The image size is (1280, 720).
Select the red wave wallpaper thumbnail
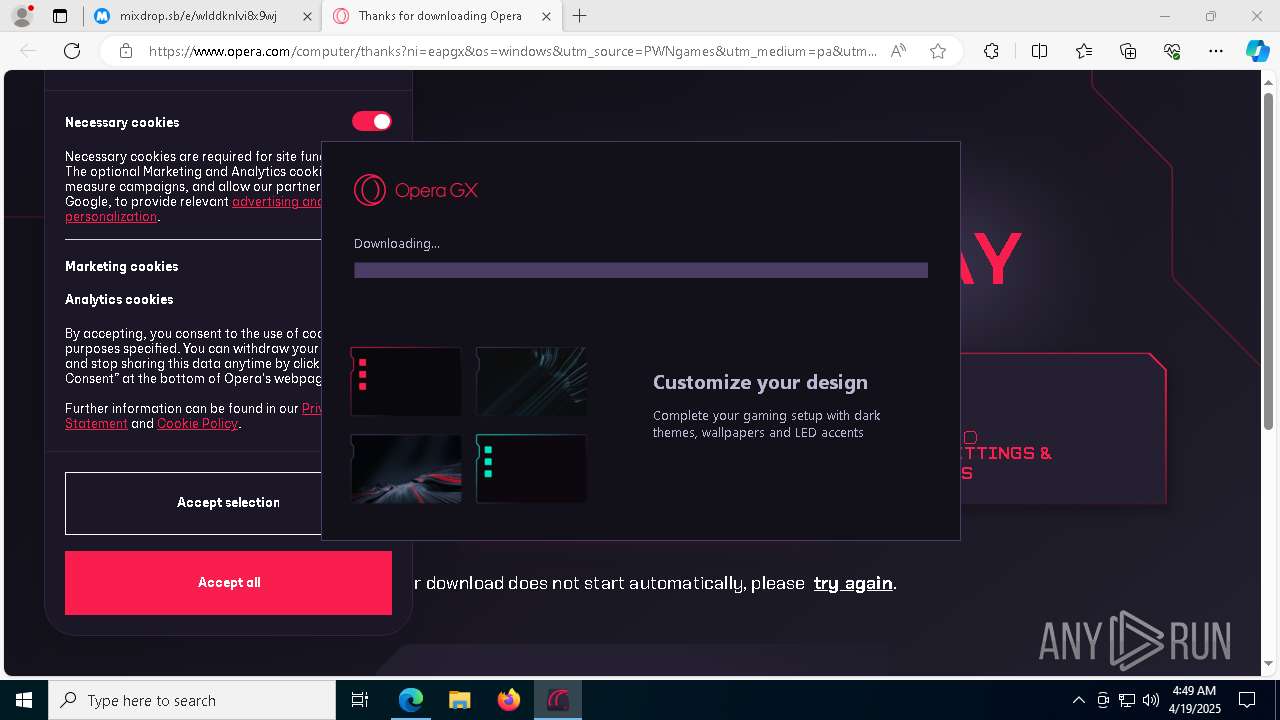point(406,468)
